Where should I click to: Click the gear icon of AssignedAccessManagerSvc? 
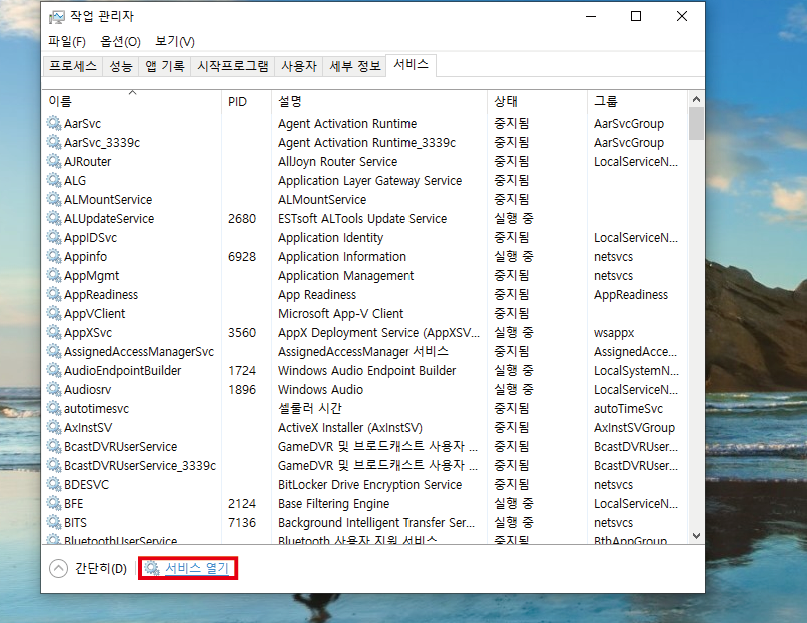[54, 351]
